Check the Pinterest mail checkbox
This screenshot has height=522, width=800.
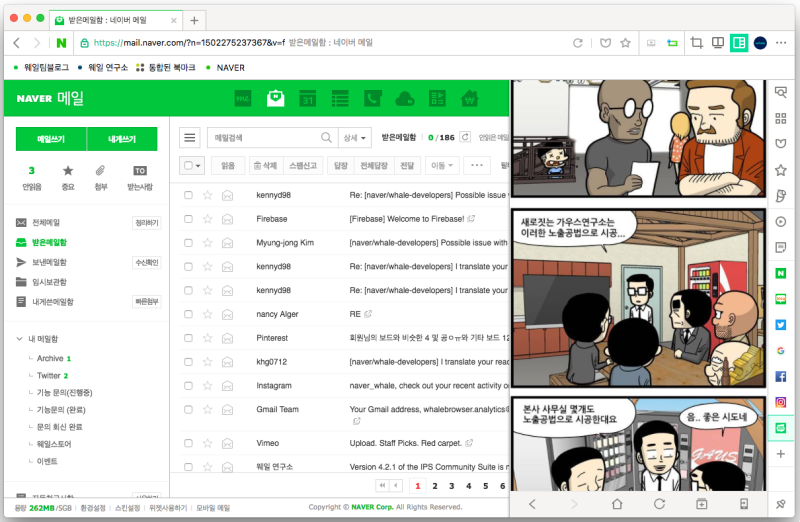click(188, 338)
